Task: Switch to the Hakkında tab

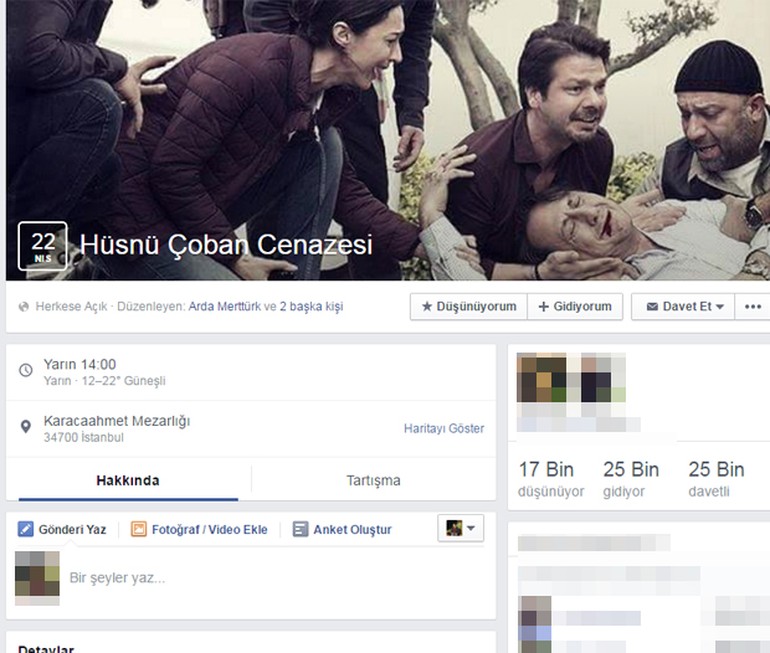Action: 127,480
